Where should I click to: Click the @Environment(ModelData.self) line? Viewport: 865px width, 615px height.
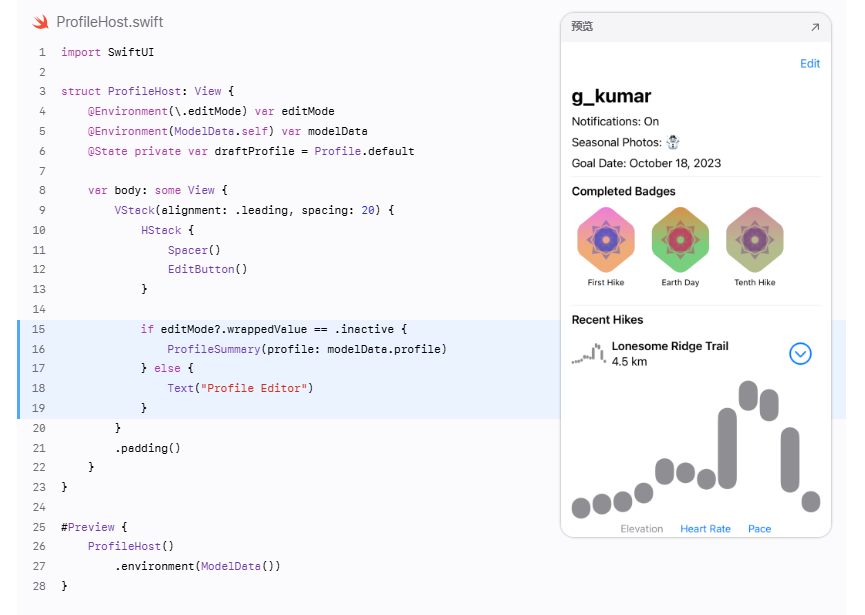coord(228,131)
